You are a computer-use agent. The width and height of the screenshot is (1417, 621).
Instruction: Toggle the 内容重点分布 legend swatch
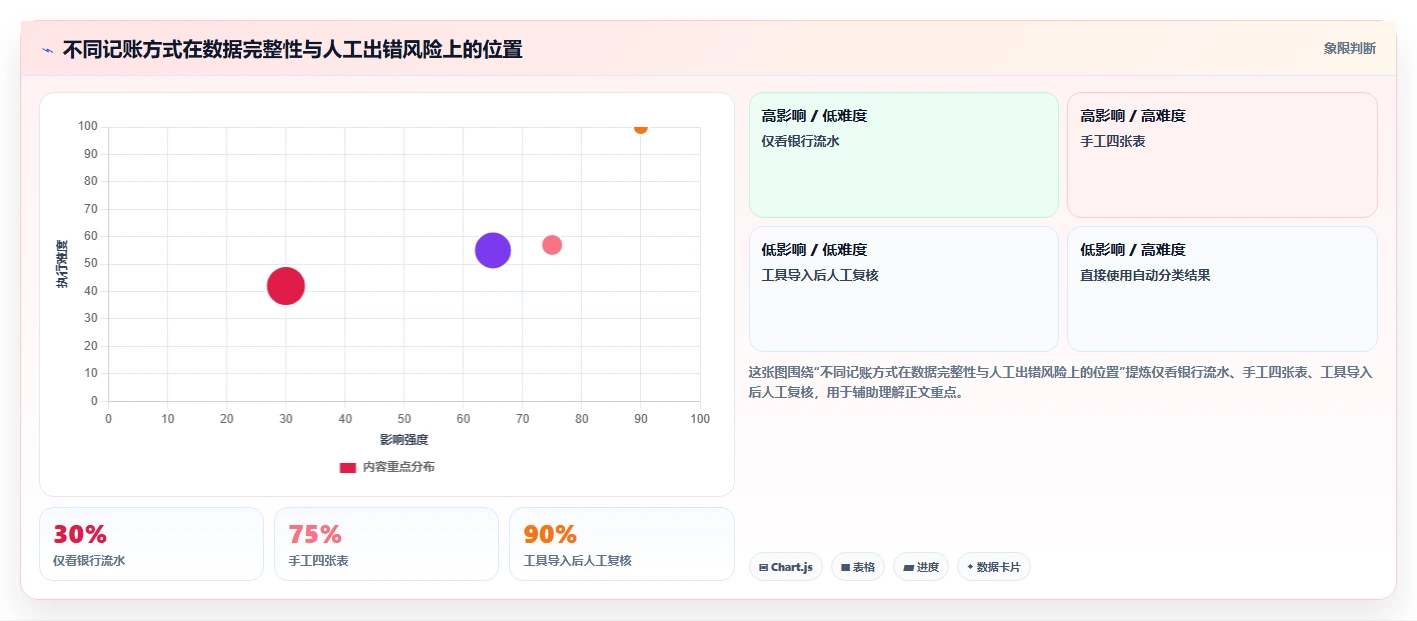[347, 467]
